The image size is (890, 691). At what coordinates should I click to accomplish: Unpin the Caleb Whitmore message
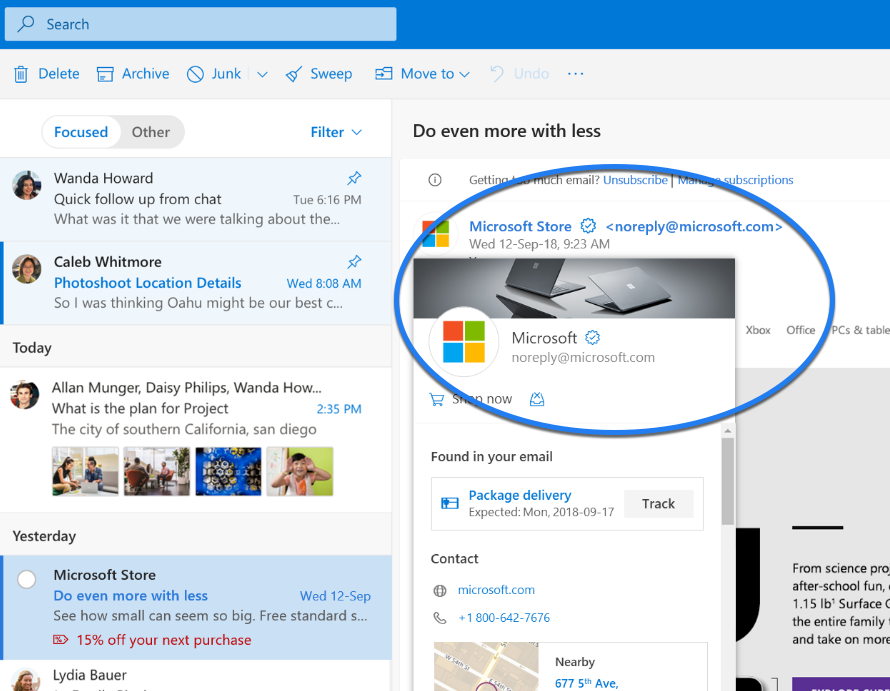354,262
